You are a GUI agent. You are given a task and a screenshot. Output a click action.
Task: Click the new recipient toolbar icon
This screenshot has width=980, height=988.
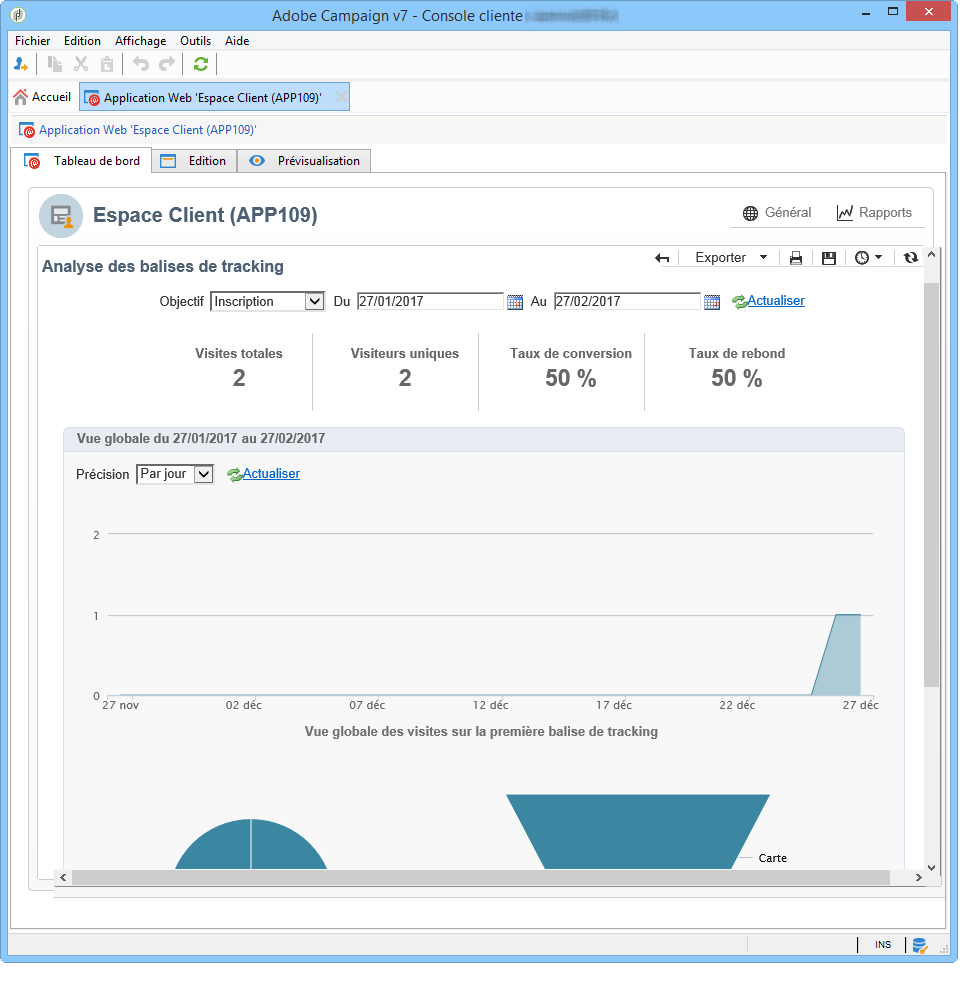point(21,64)
